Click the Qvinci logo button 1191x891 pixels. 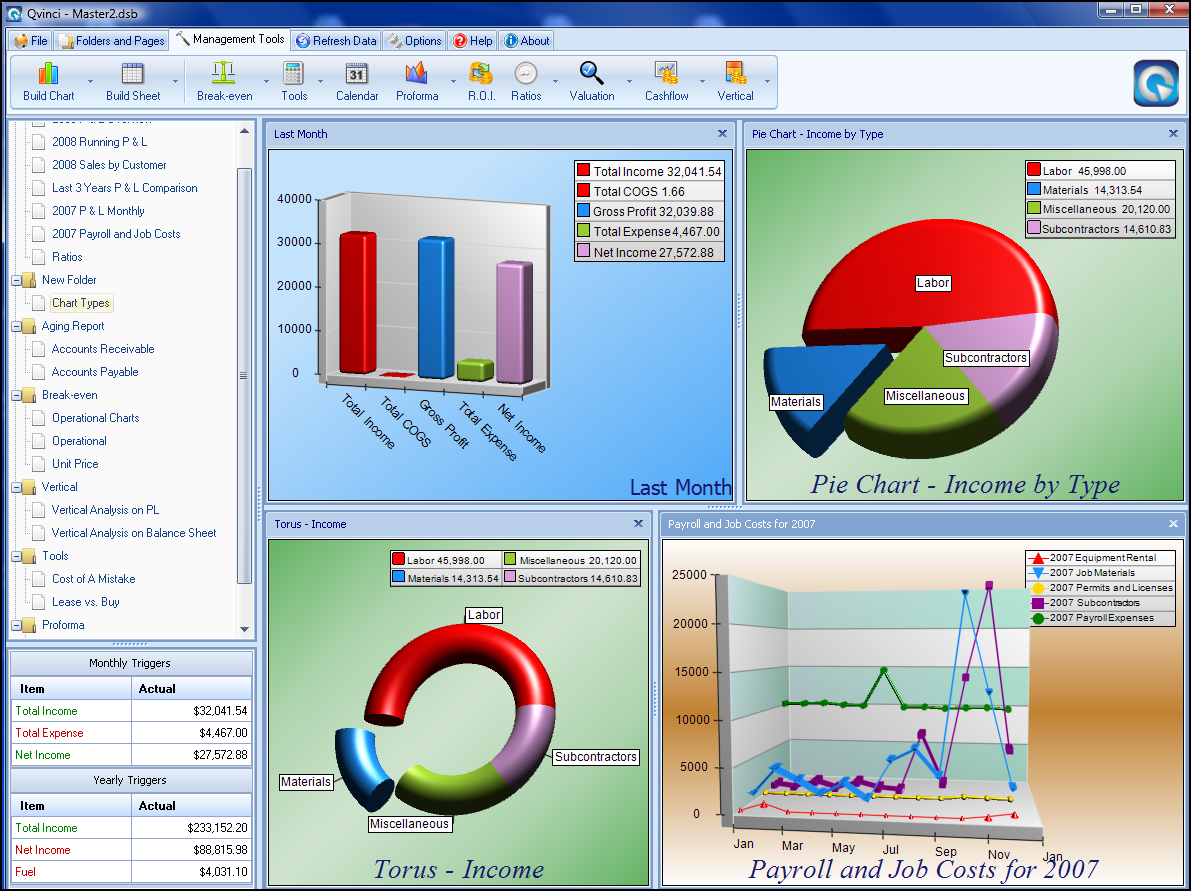tap(1156, 84)
